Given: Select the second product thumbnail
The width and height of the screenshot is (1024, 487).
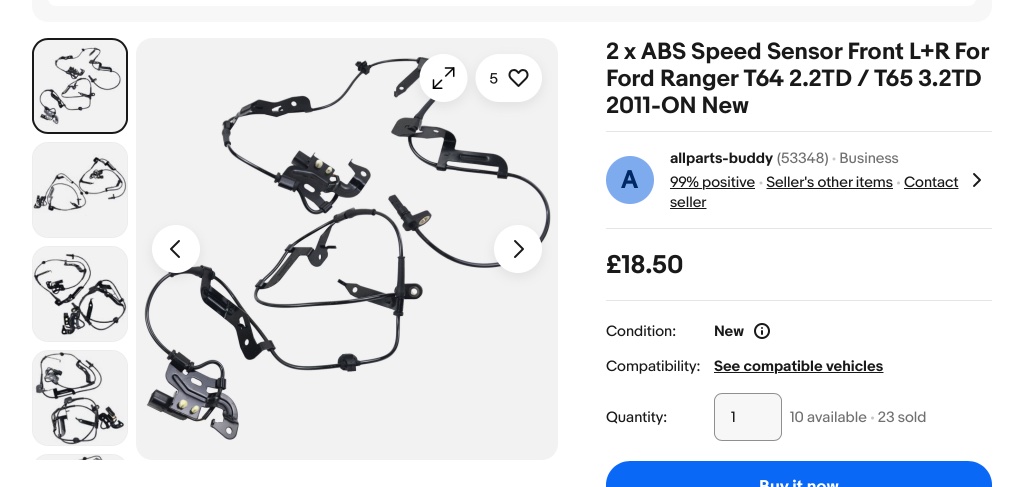Looking at the screenshot, I should click(80, 190).
